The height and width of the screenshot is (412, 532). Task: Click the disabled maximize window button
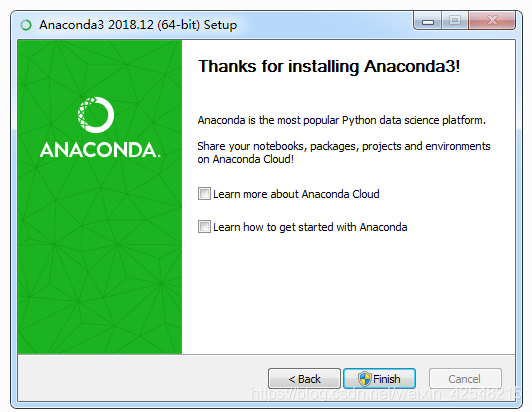[x=455, y=21]
